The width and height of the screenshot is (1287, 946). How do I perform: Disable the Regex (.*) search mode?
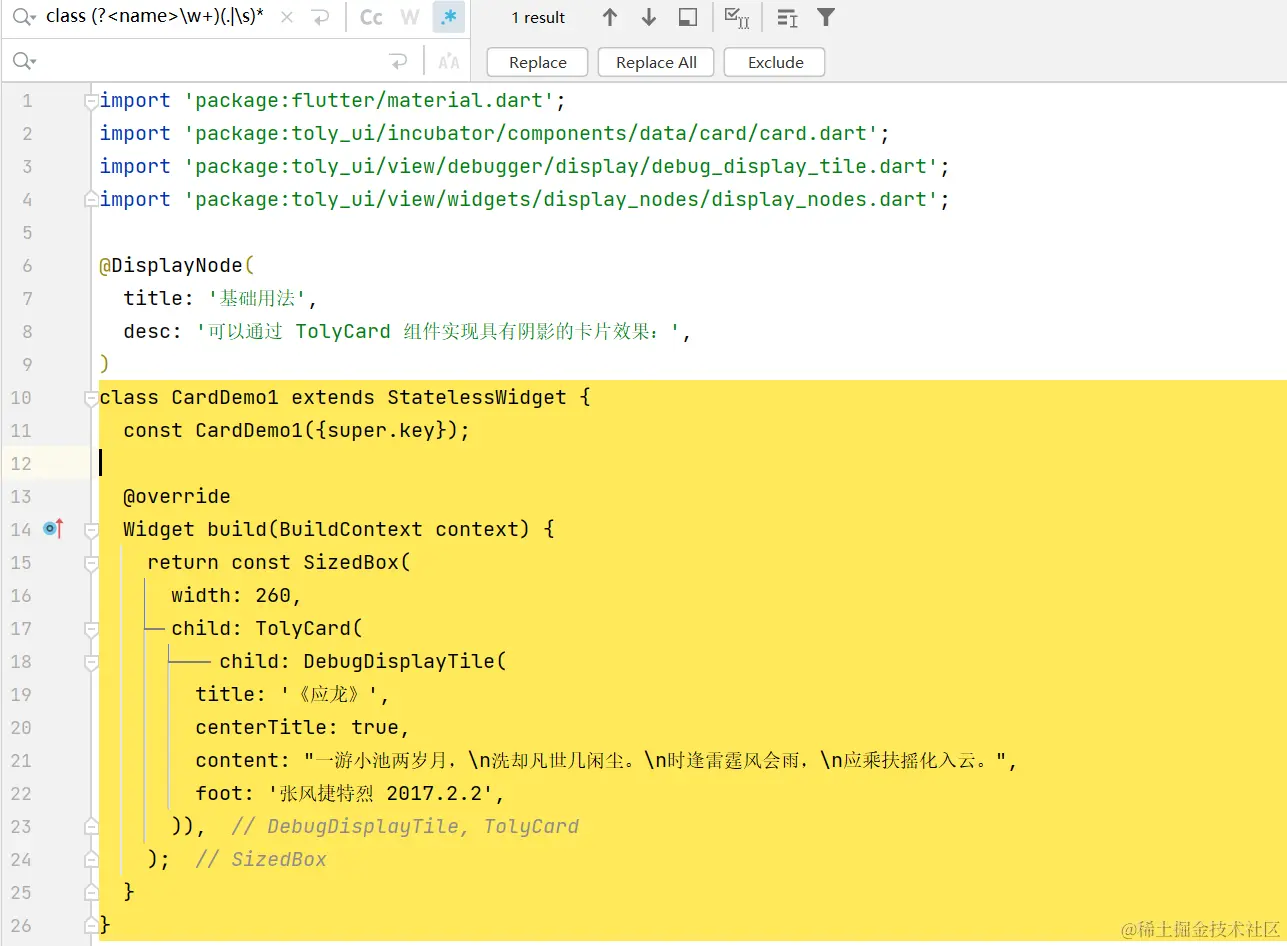pyautogui.click(x=449, y=18)
